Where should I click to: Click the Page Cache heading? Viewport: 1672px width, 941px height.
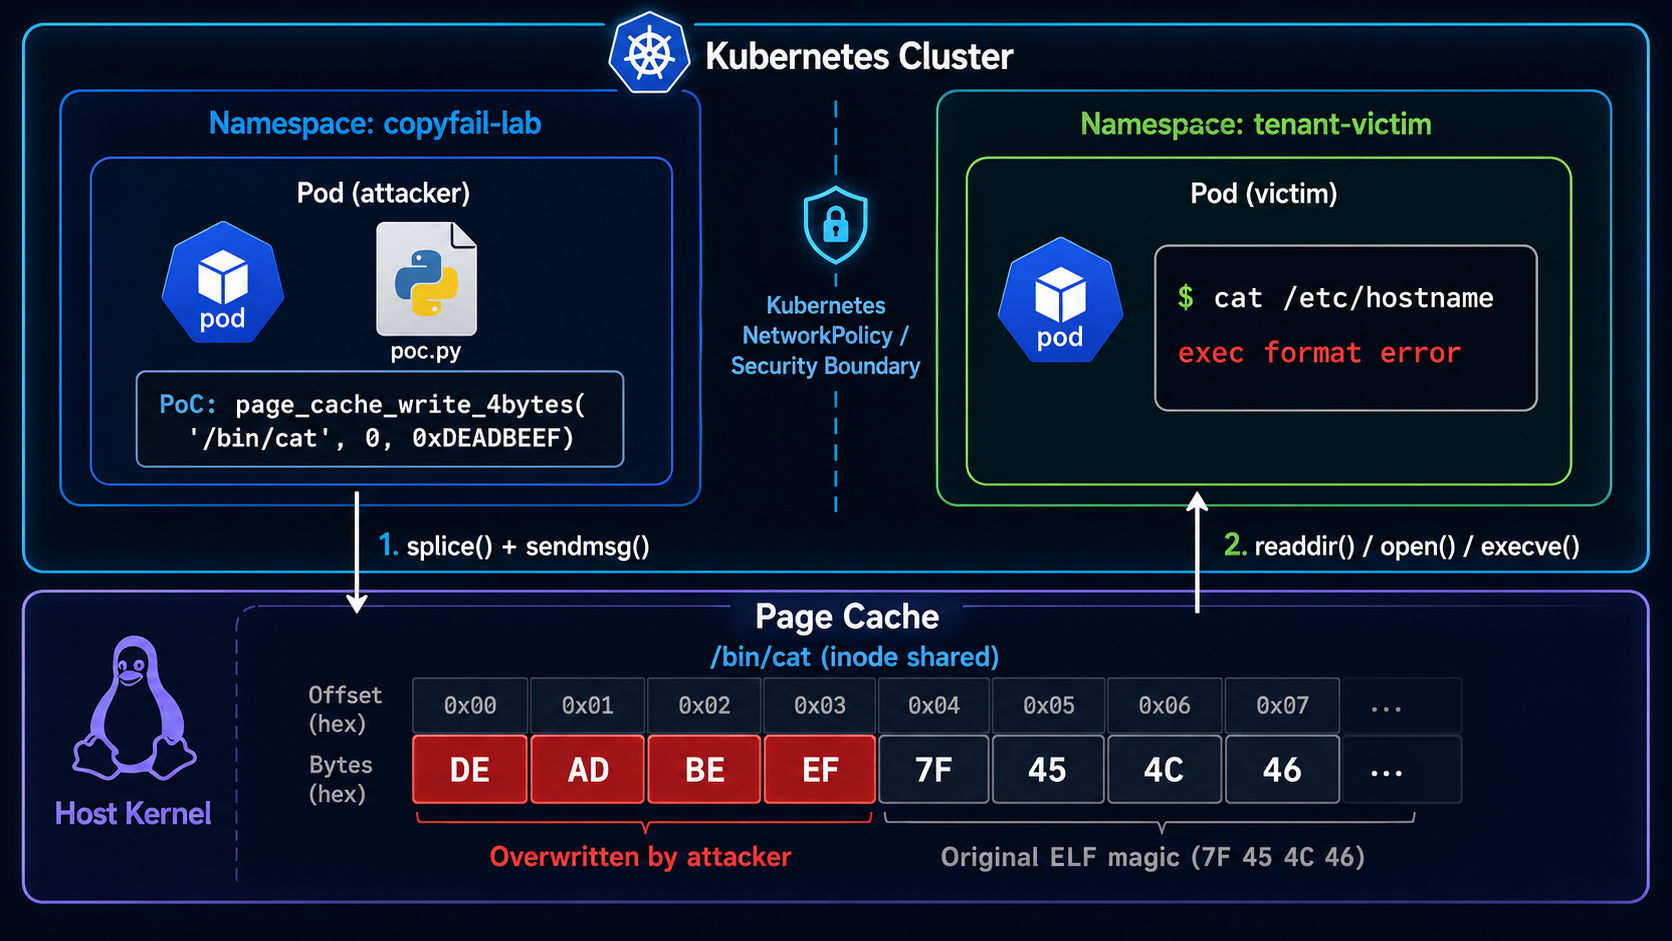tap(847, 617)
